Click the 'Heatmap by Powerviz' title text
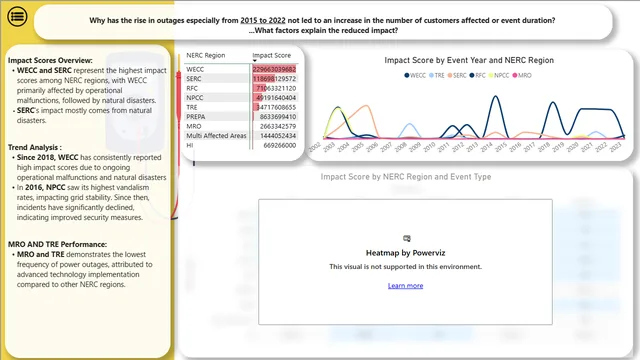640x360 pixels. (x=405, y=253)
